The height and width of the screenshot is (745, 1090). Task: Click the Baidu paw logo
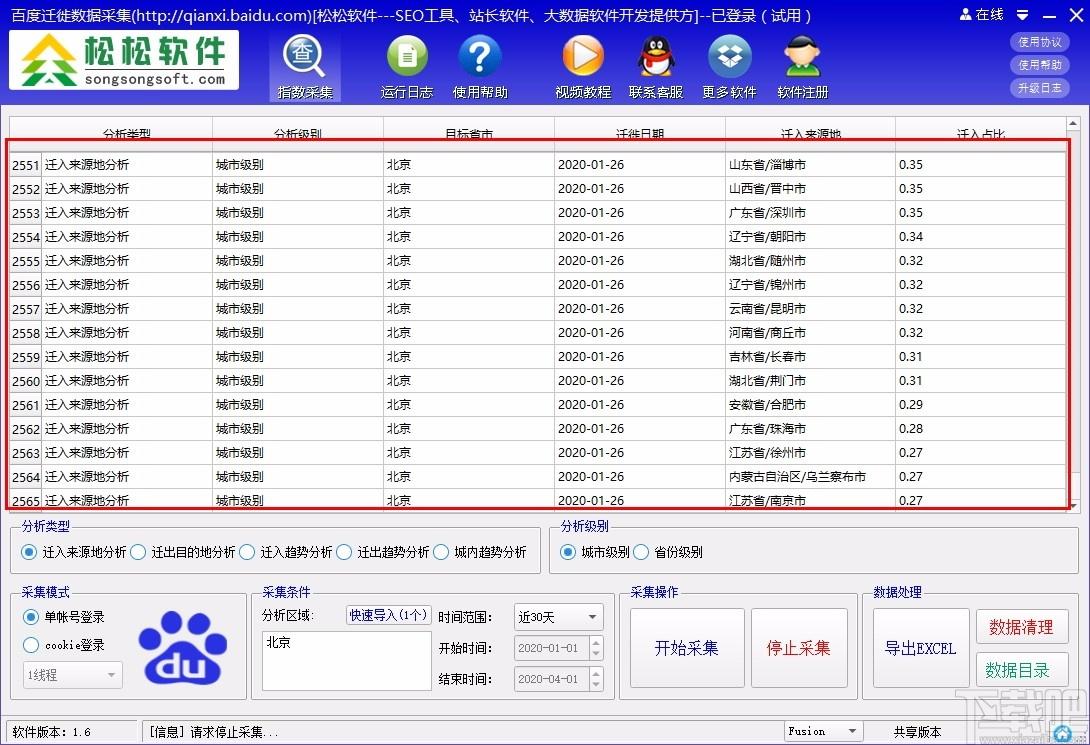[x=183, y=648]
